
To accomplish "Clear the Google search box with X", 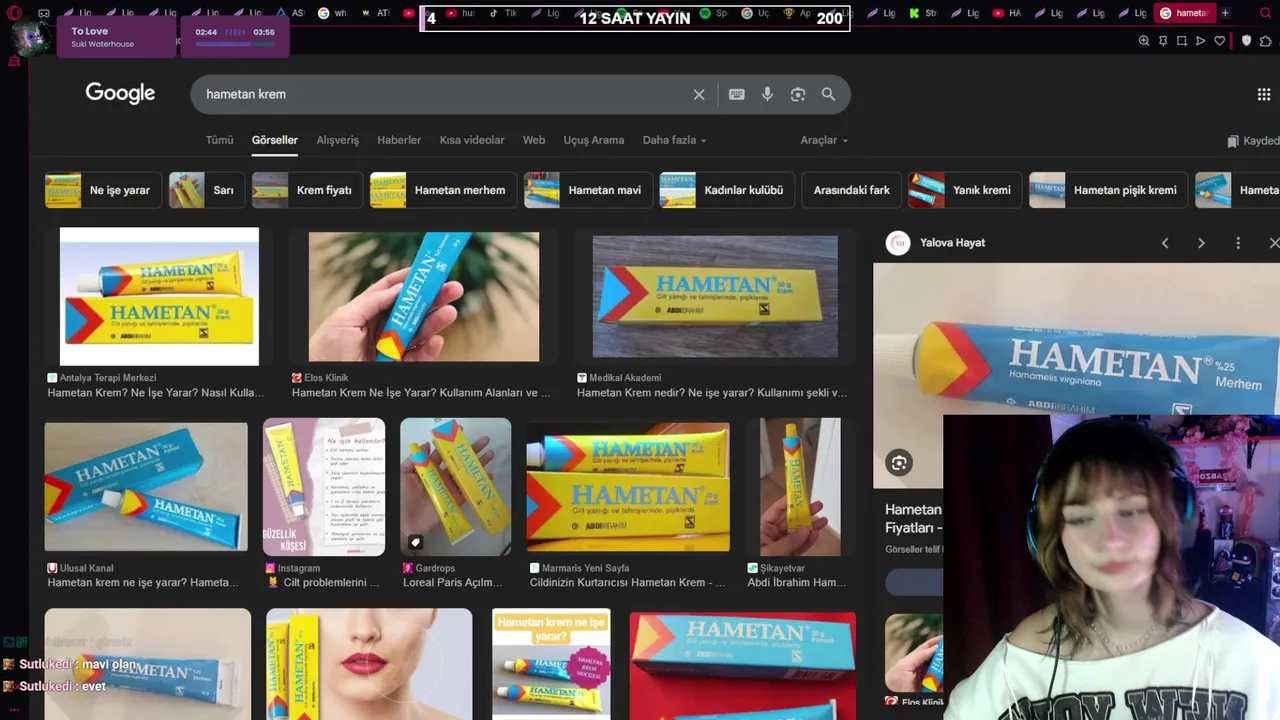I will [x=699, y=94].
